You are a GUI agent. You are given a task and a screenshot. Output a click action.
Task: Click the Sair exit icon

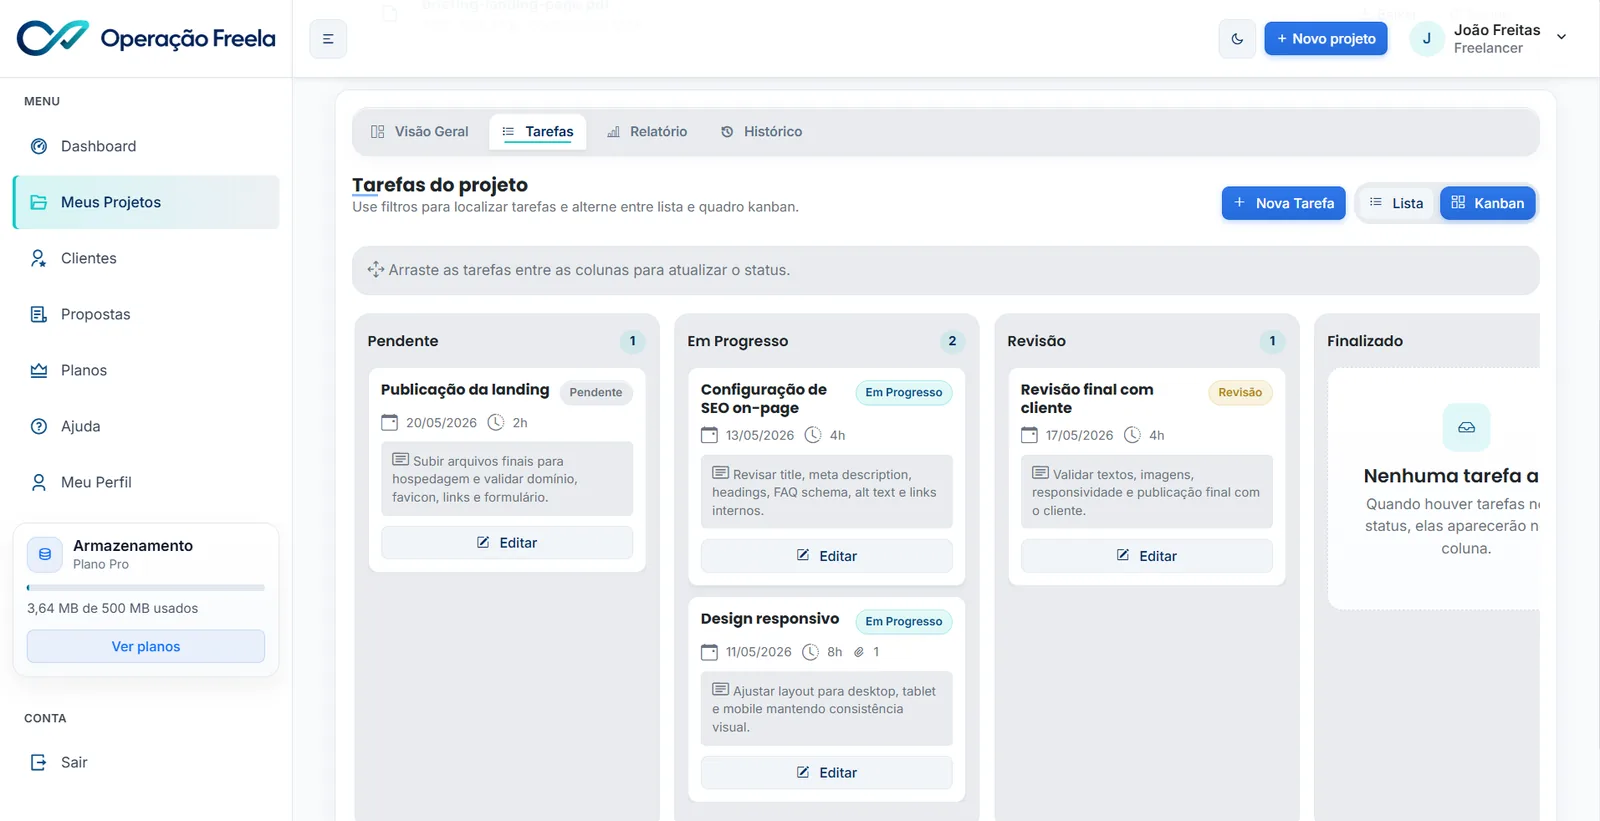coord(39,762)
